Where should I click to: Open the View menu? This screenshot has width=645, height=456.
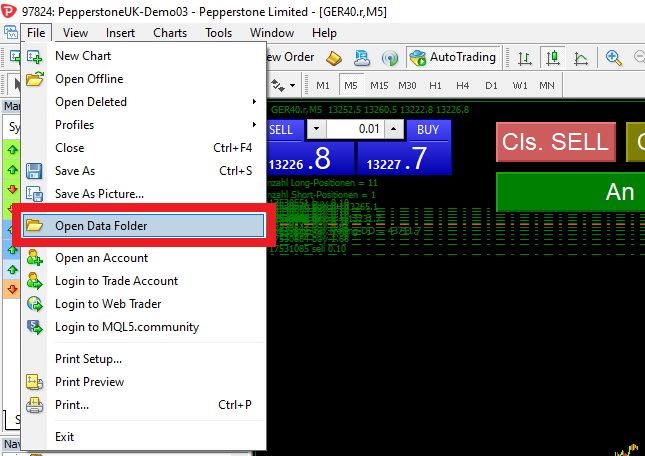(x=75, y=32)
